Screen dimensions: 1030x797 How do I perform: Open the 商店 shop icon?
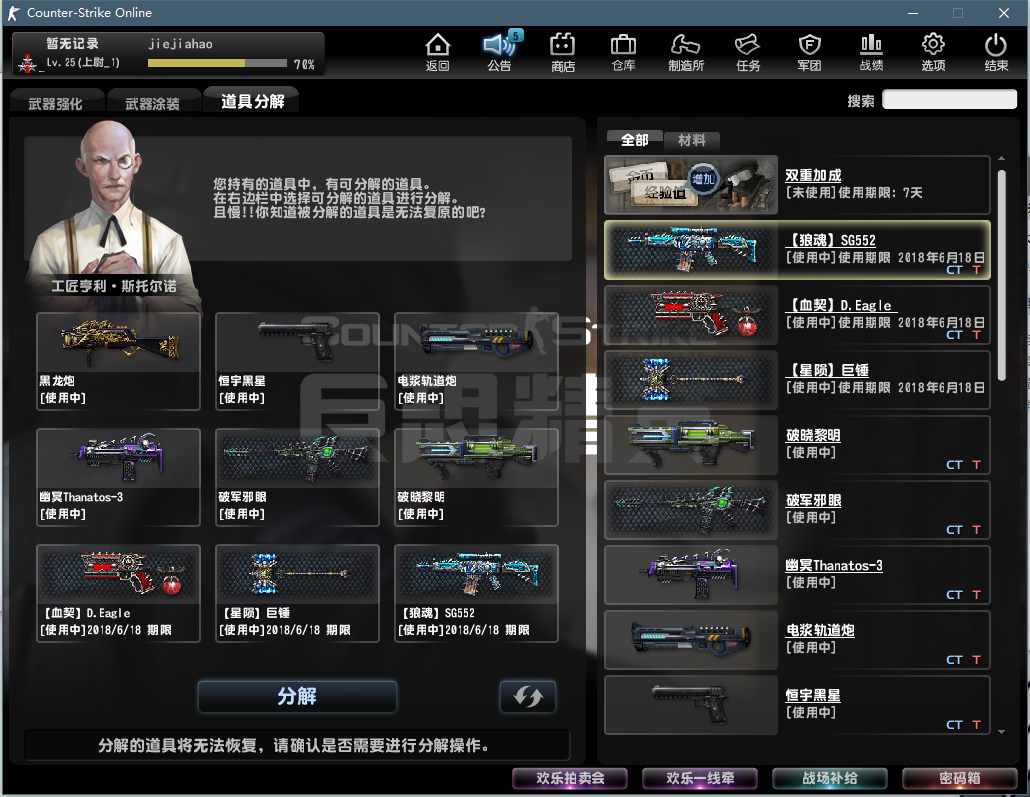point(562,52)
